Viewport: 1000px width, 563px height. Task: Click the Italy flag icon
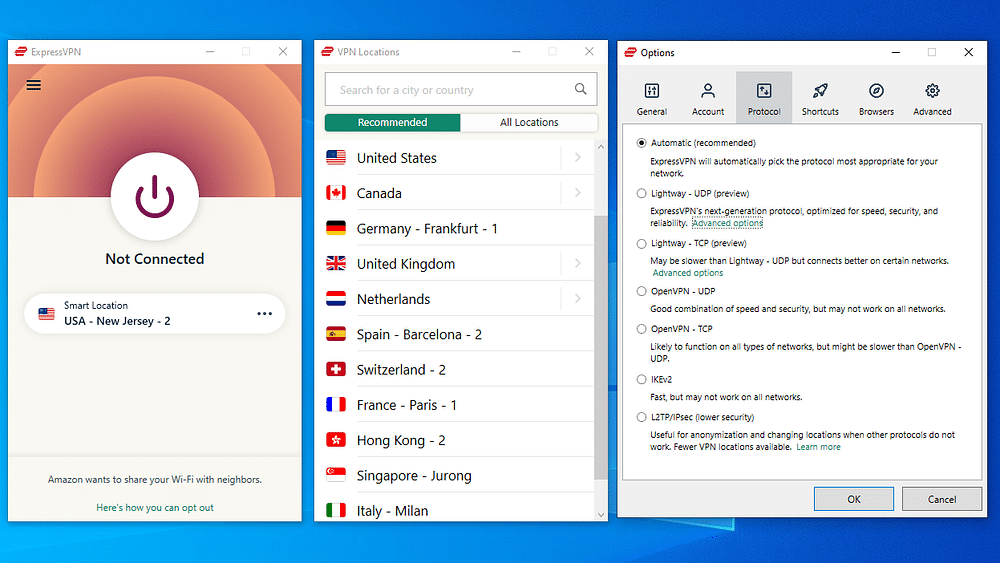tap(336, 510)
